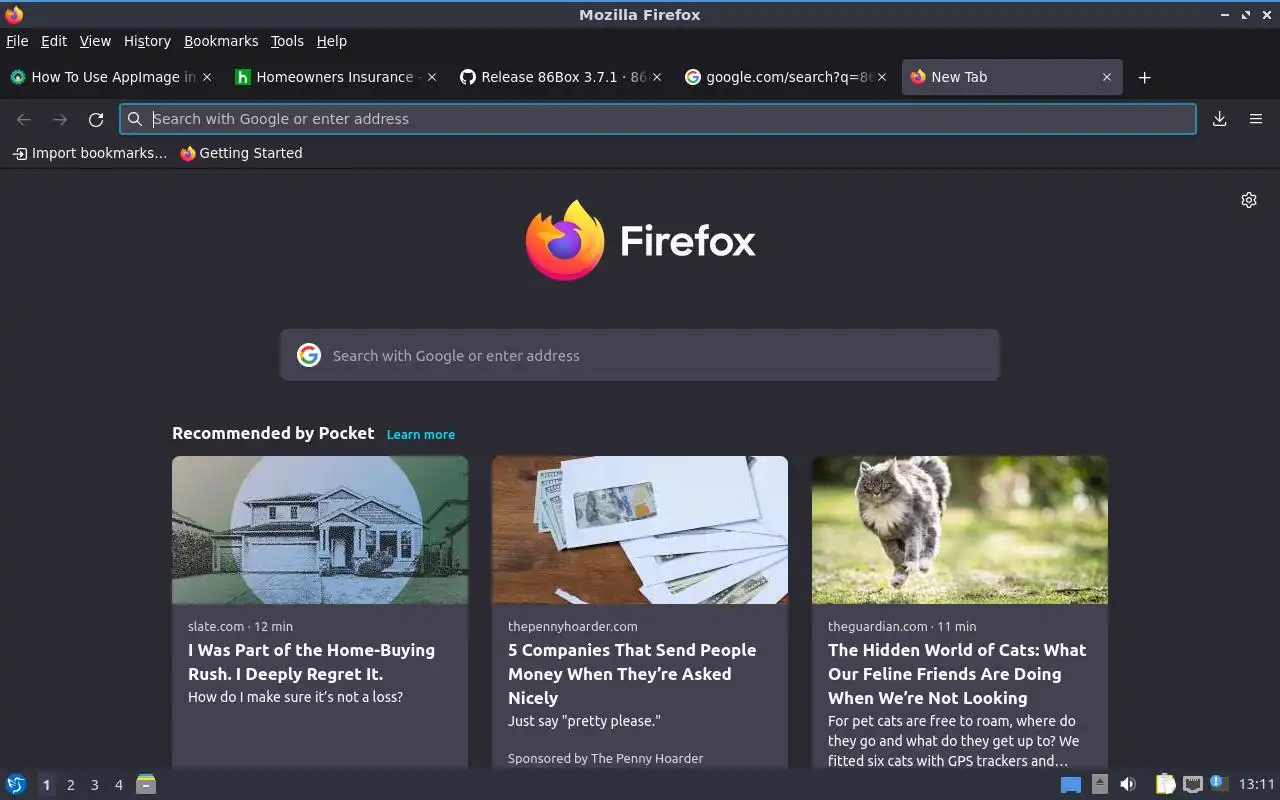This screenshot has height=800, width=1280.
Task: Open a new tab with the plus icon
Action: coord(1145,77)
